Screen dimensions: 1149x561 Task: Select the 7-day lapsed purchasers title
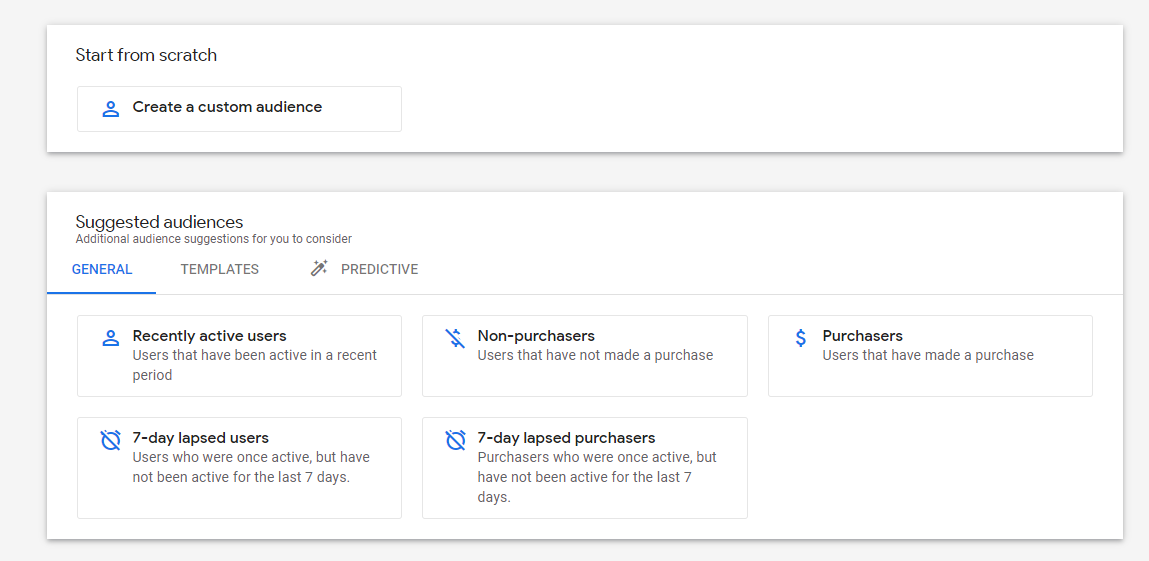(x=566, y=438)
